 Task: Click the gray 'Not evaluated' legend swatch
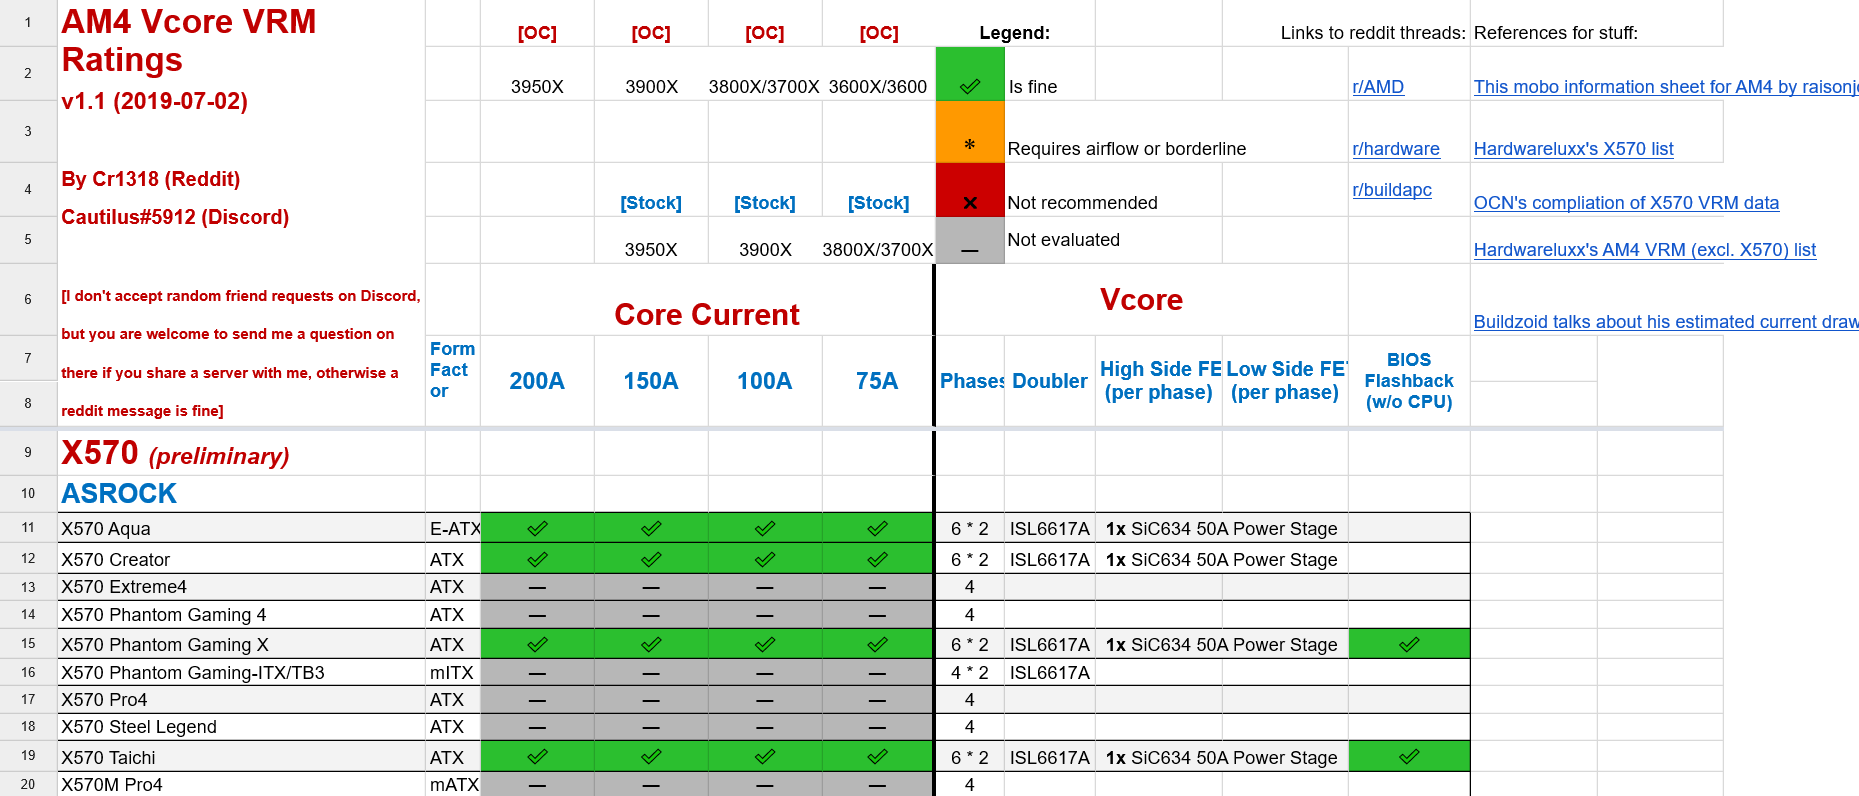(x=970, y=241)
